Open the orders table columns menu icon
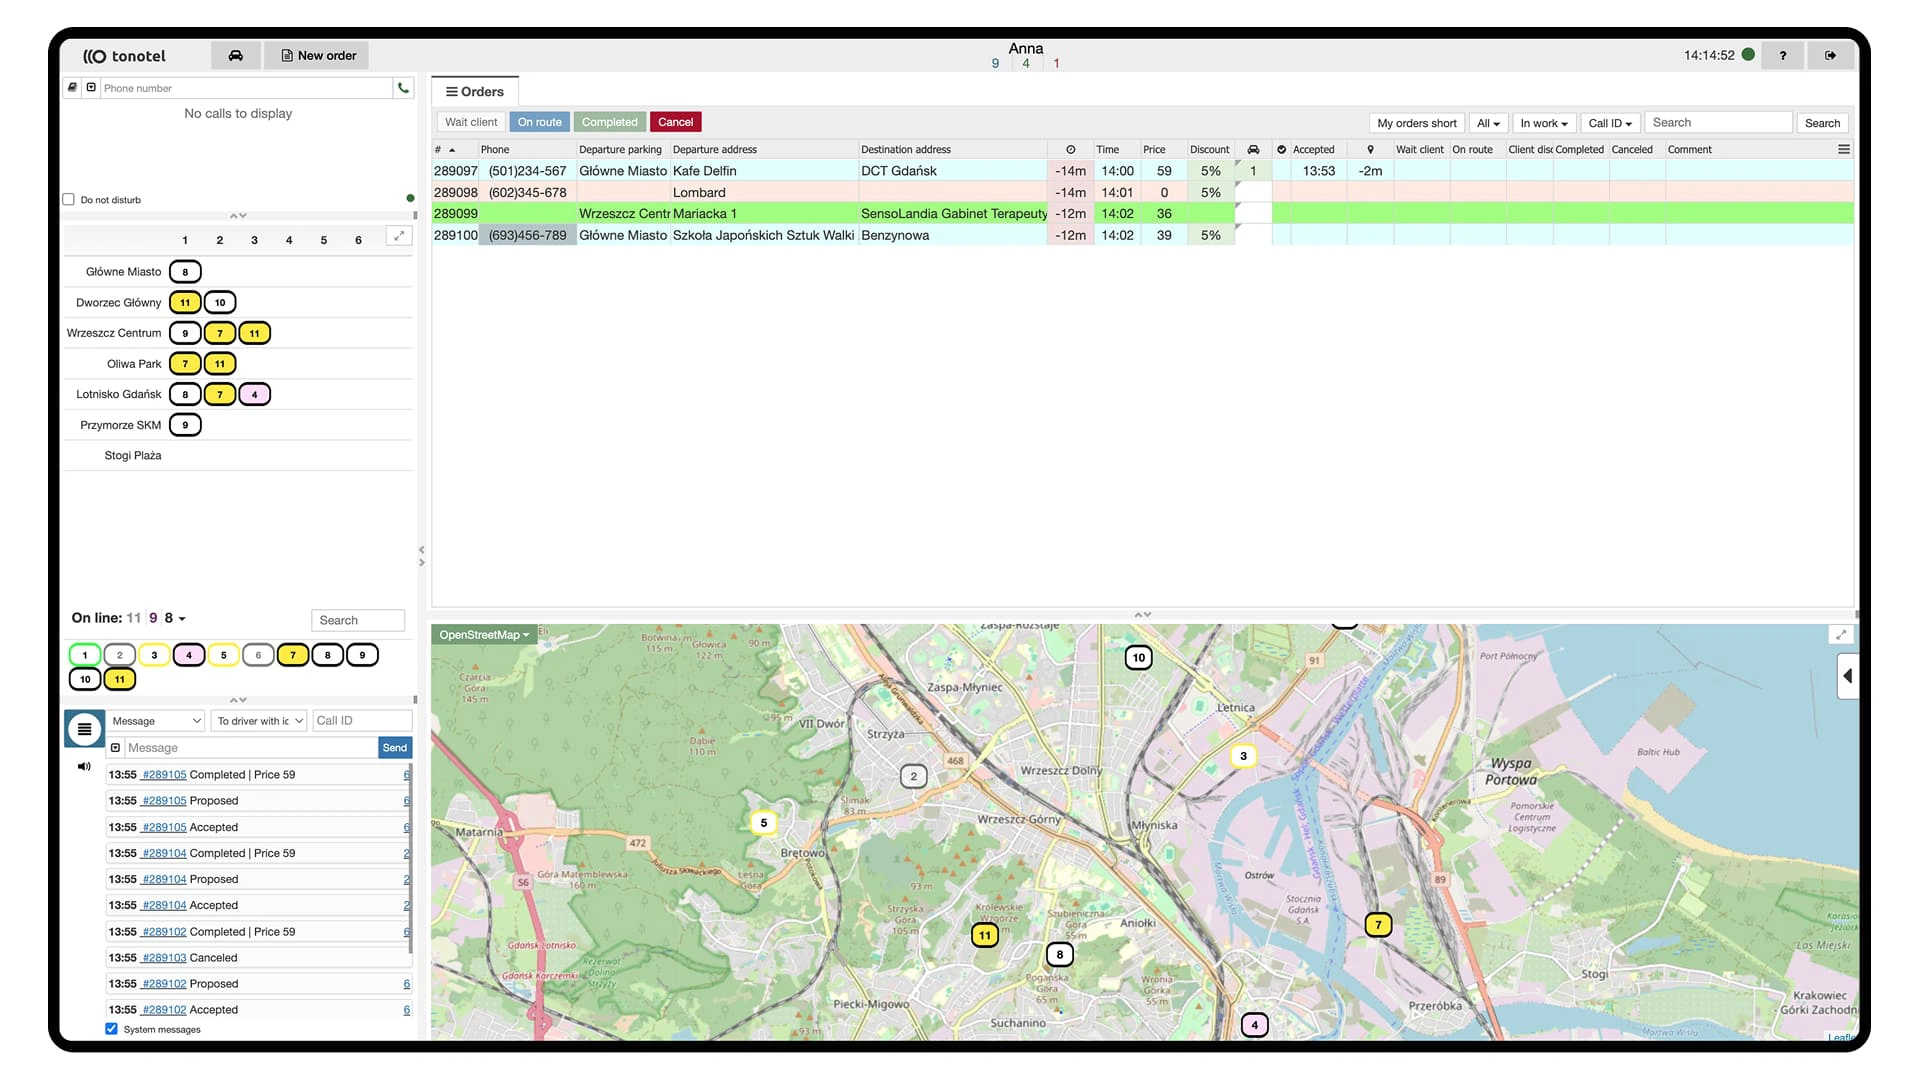Viewport: 1920px width, 1080px height. 1843,150
